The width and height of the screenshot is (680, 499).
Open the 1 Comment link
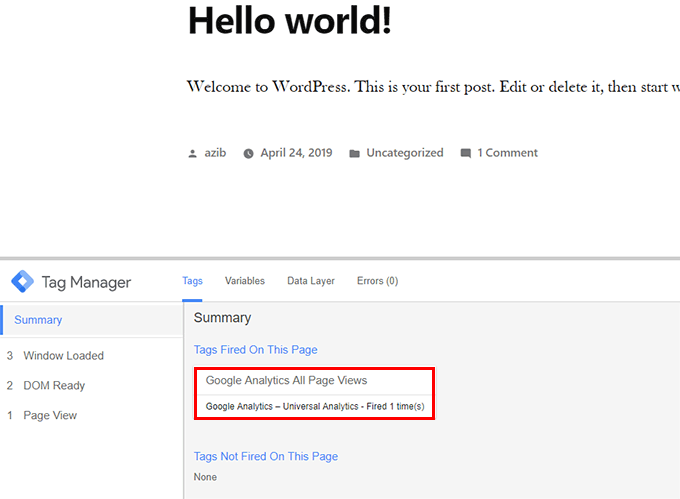coord(507,153)
